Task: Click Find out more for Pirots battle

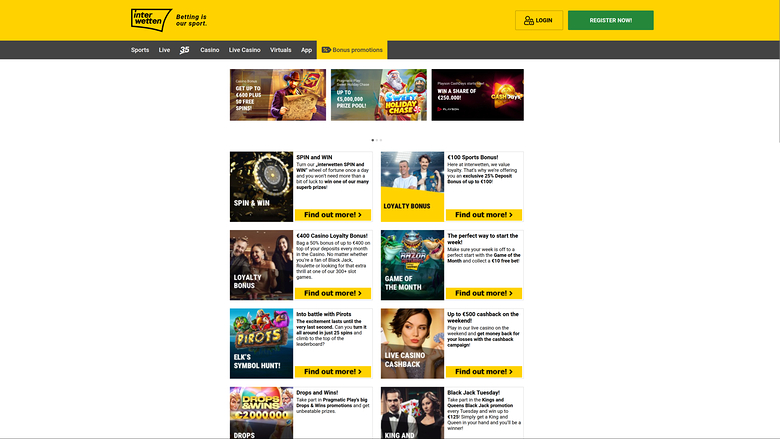Action: pos(332,371)
